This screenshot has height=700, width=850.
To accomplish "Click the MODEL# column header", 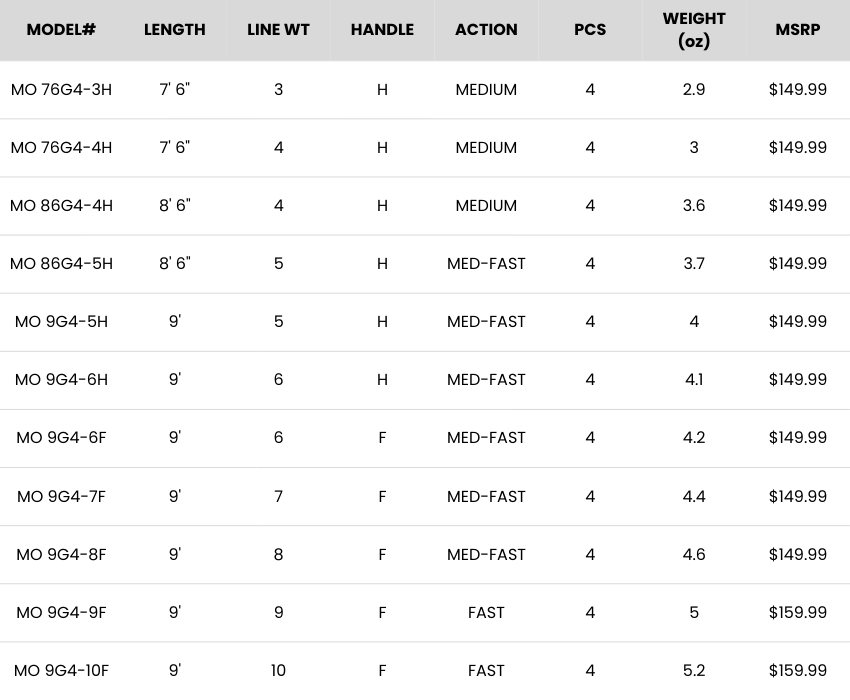I will click(61, 30).
